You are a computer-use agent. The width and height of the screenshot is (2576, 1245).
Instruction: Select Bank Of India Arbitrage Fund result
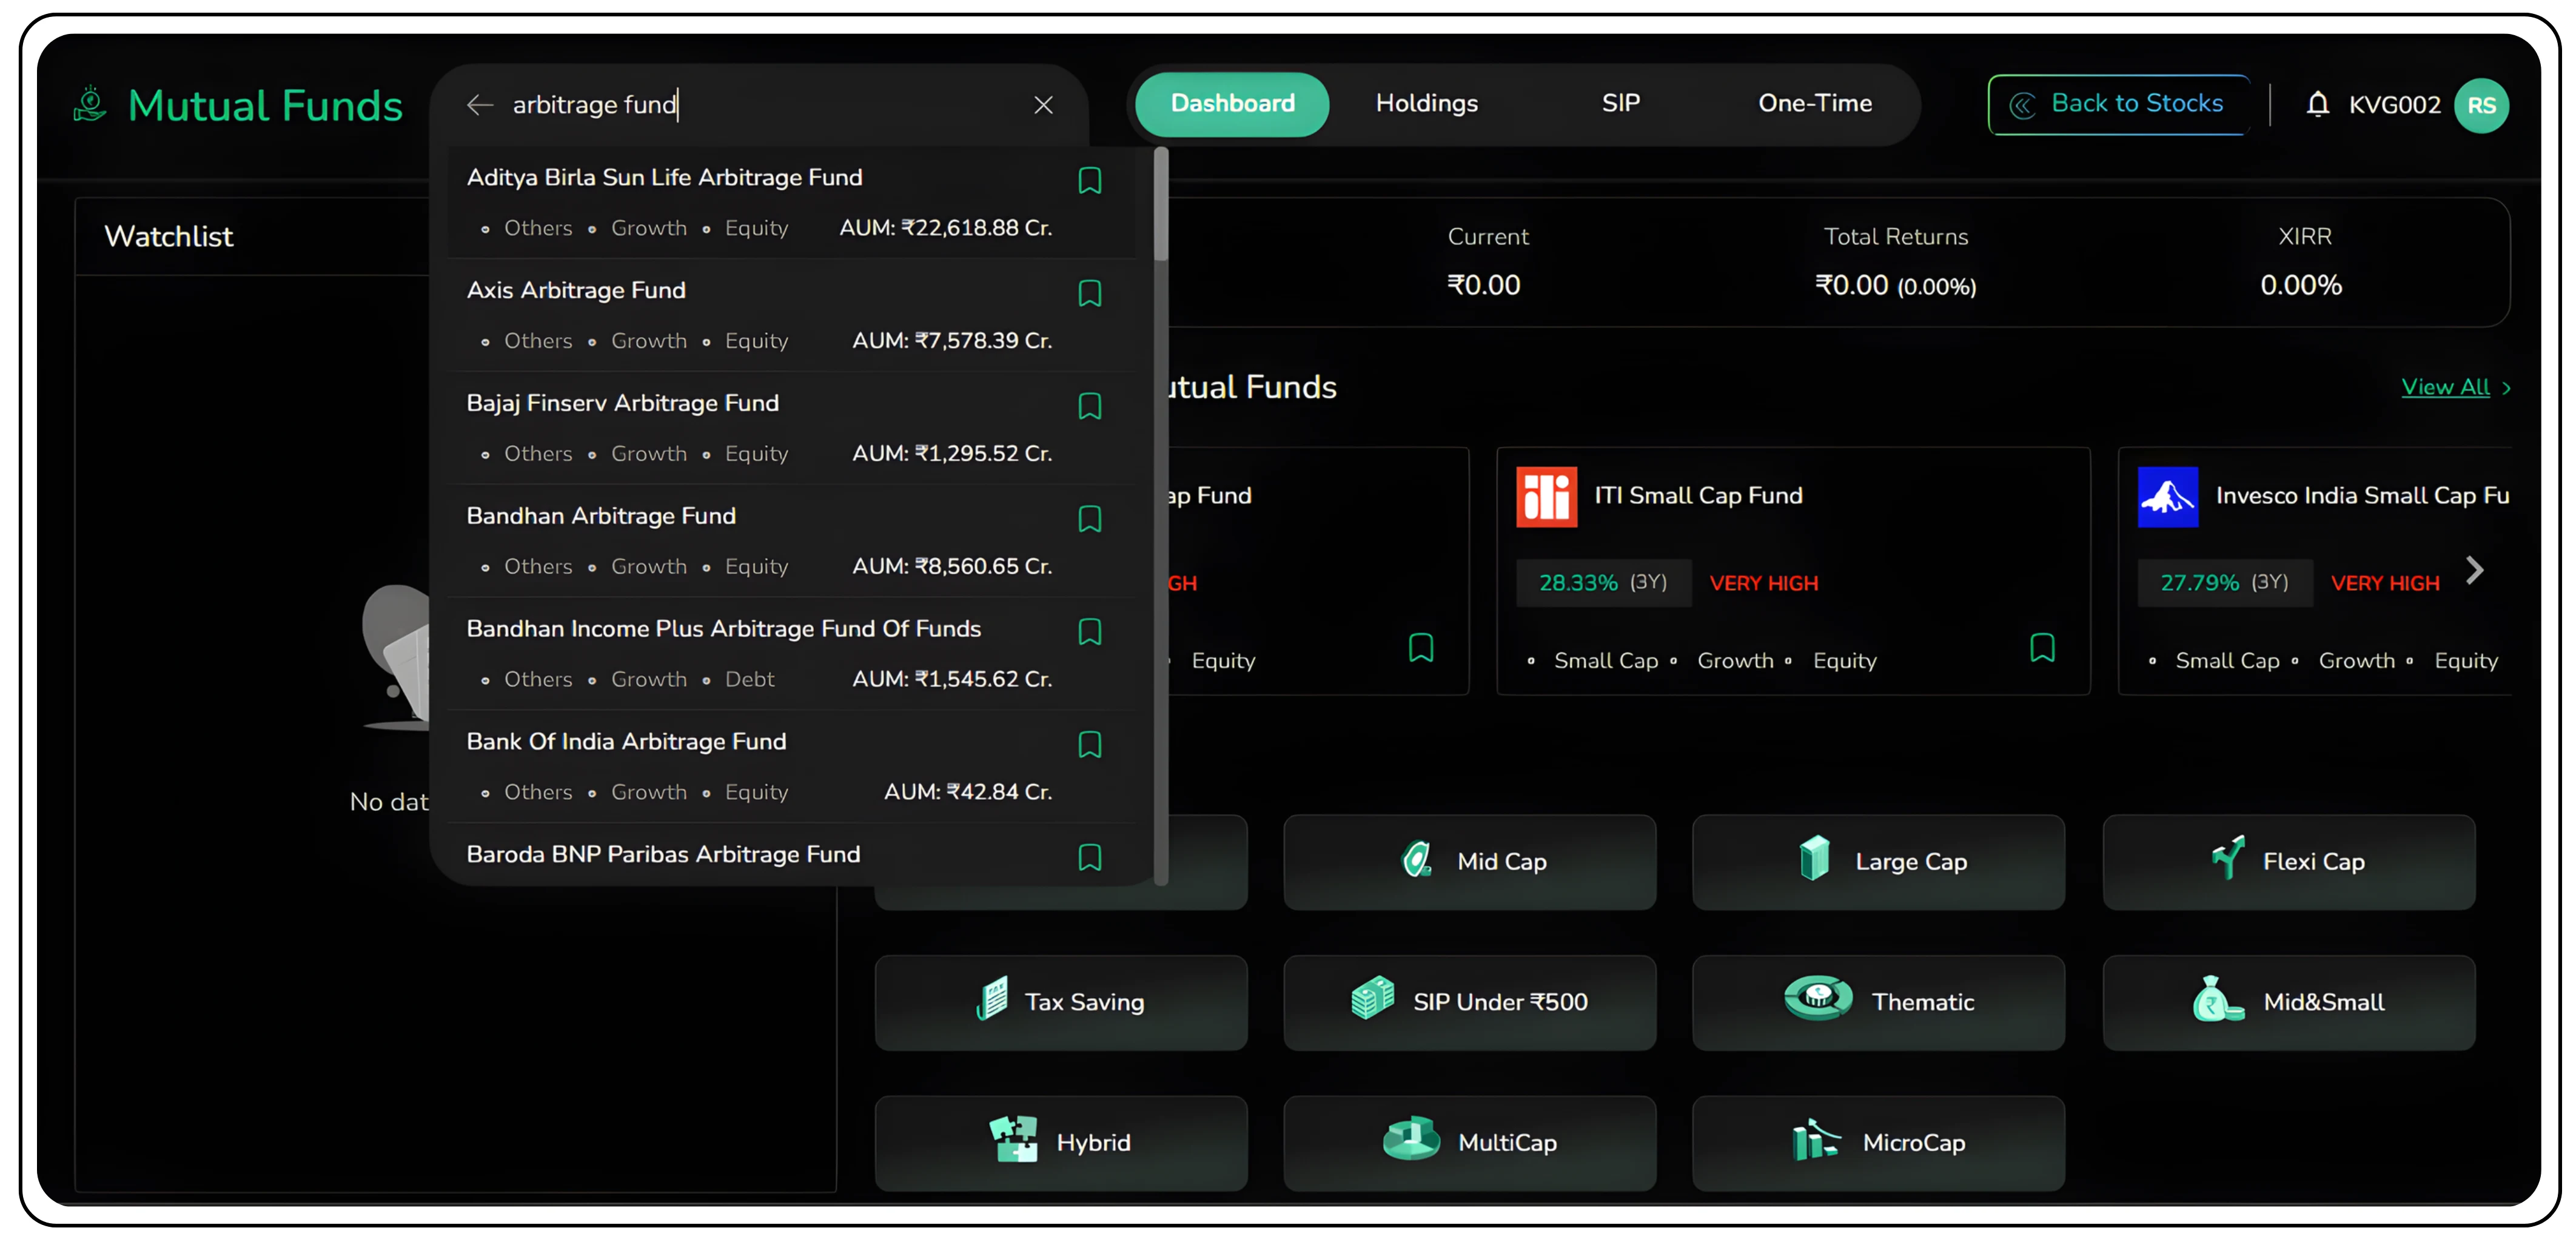click(792, 767)
